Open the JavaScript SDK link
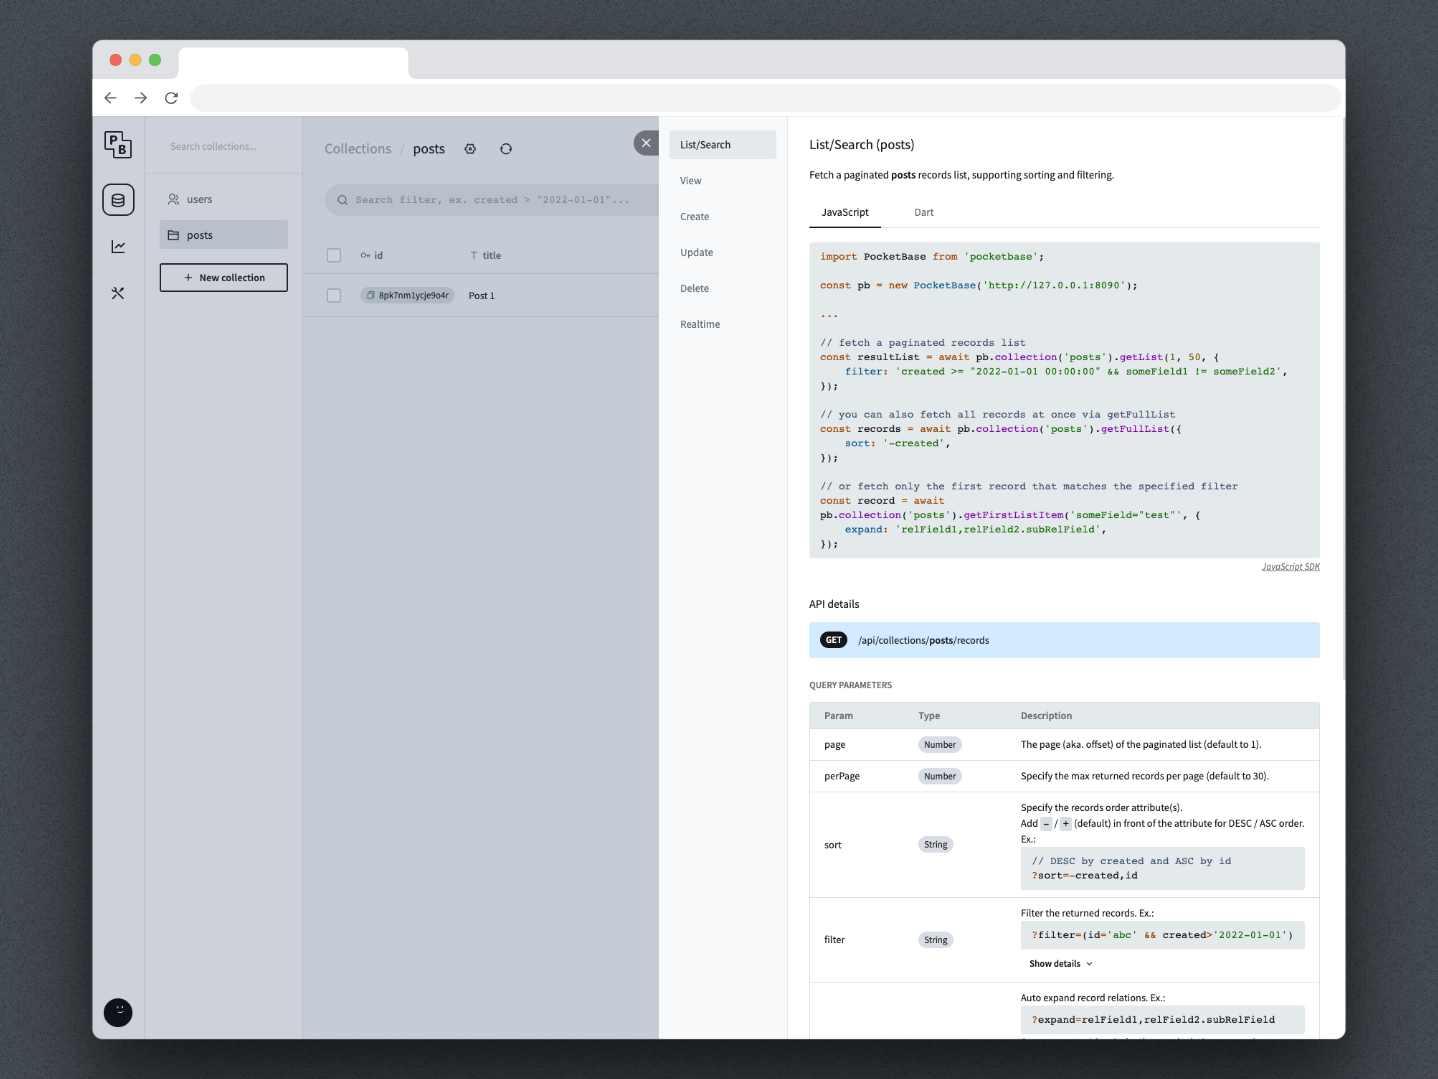This screenshot has width=1438, height=1079. [x=1290, y=567]
